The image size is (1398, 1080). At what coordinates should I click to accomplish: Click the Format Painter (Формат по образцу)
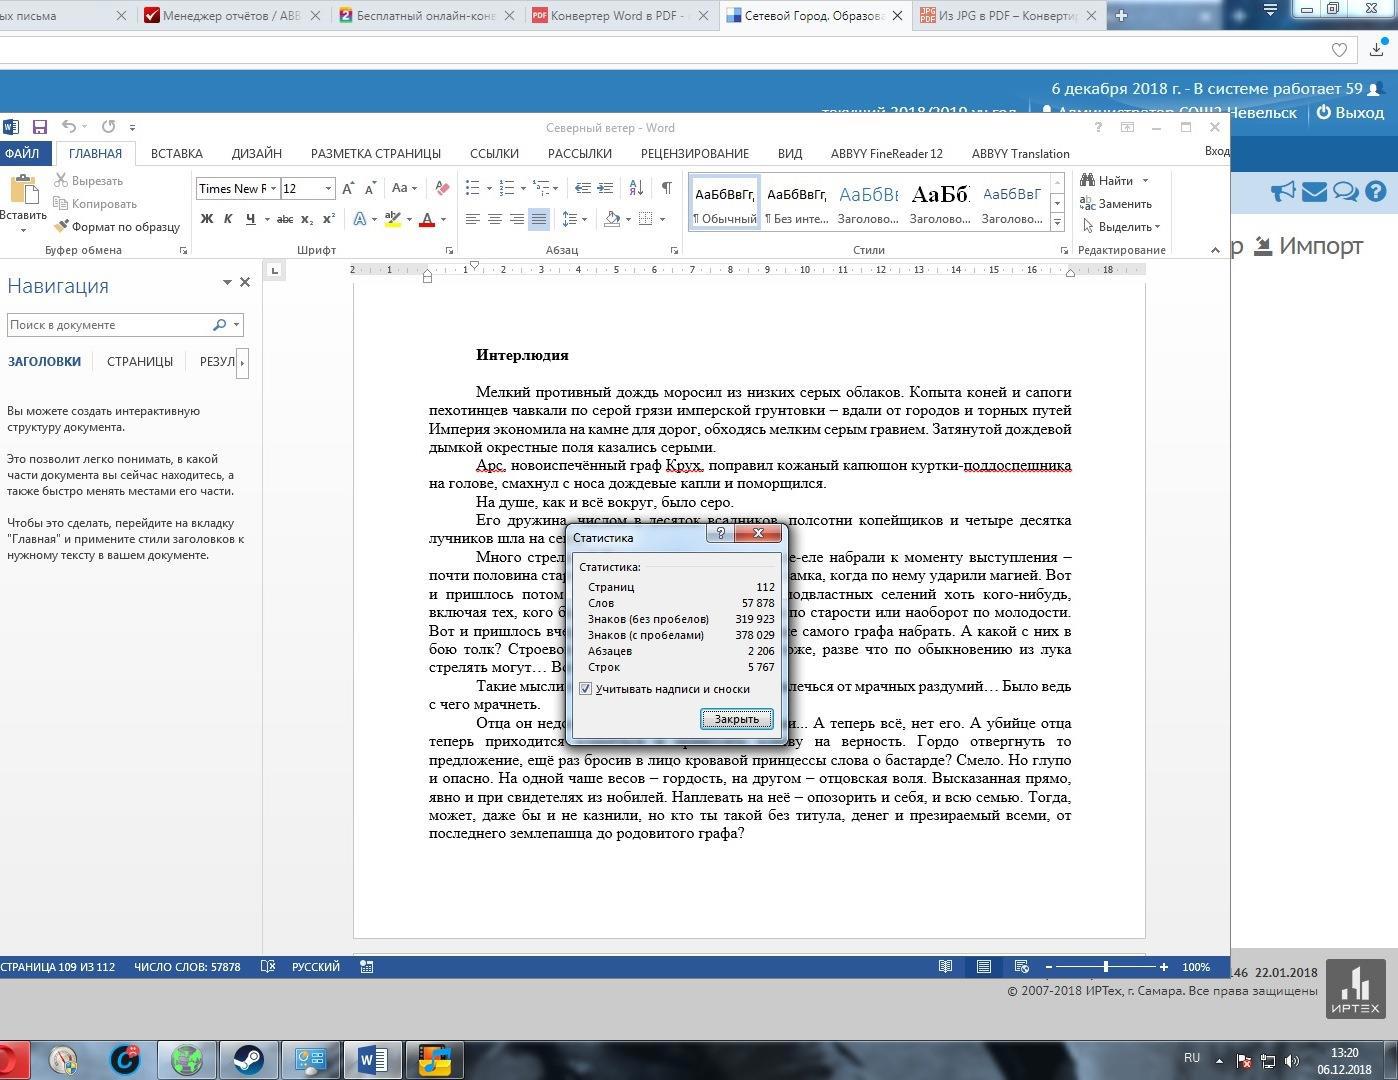click(117, 227)
